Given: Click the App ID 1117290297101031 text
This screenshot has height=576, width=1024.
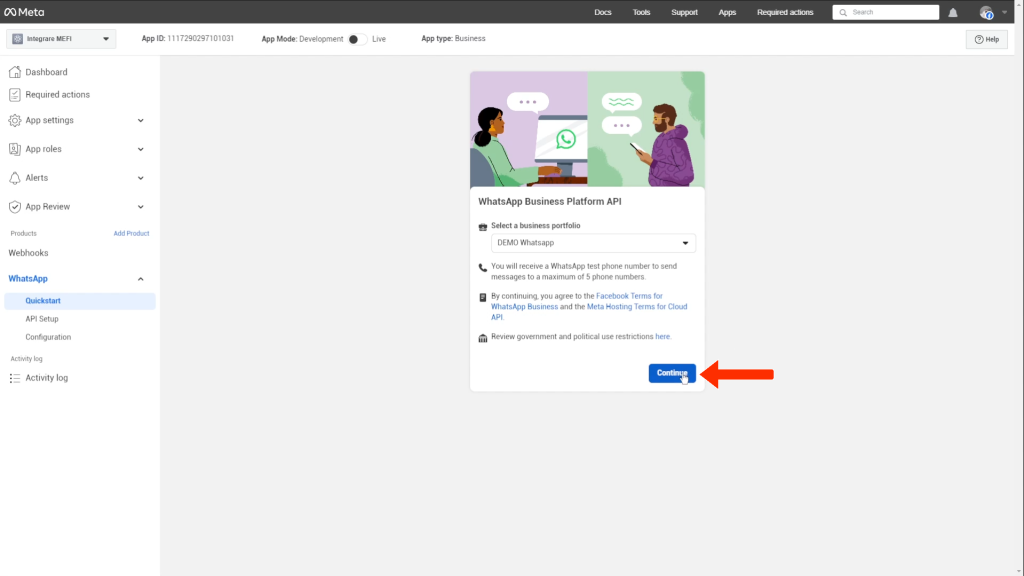Looking at the screenshot, I should tap(187, 39).
